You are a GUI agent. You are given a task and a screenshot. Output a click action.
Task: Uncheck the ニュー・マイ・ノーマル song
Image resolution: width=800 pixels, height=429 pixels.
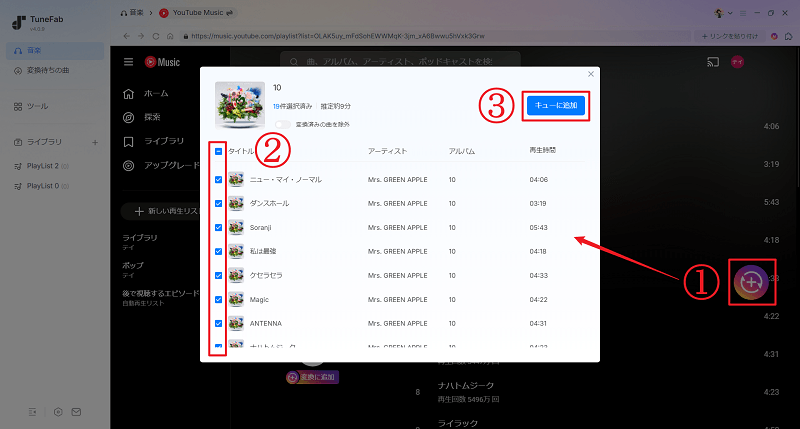pyautogui.click(x=218, y=180)
